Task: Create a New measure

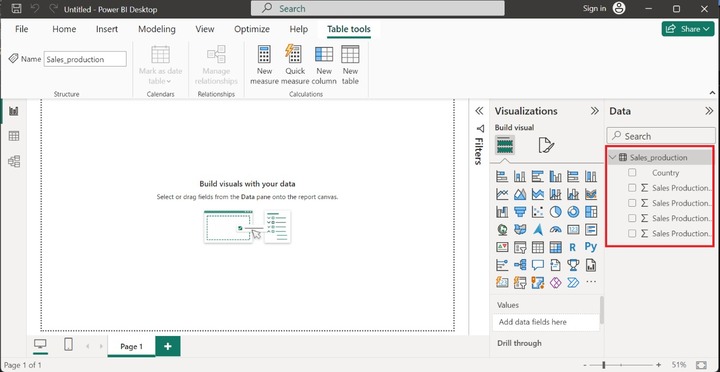Action: point(264,65)
